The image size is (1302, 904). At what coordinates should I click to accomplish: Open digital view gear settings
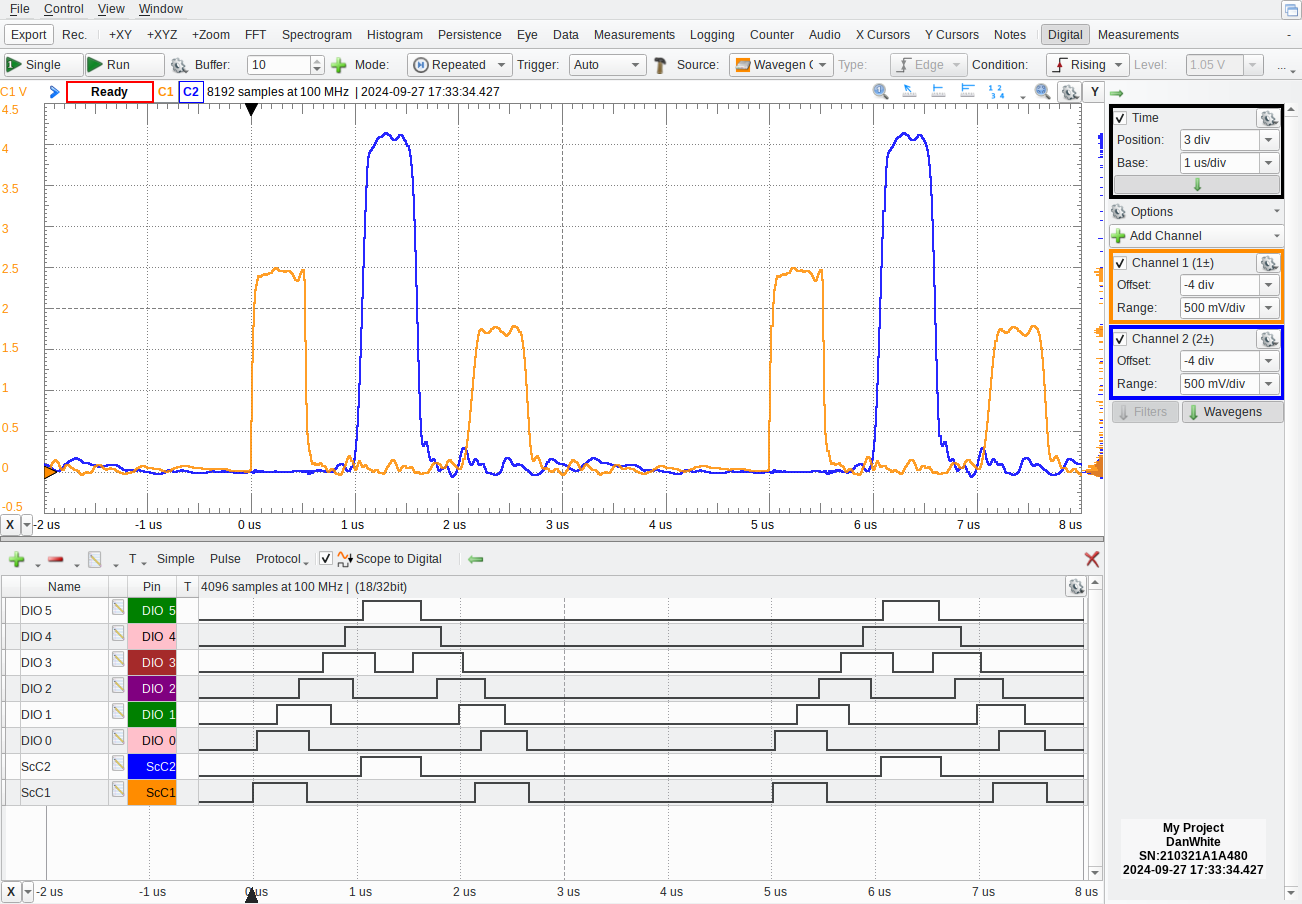tap(1075, 587)
